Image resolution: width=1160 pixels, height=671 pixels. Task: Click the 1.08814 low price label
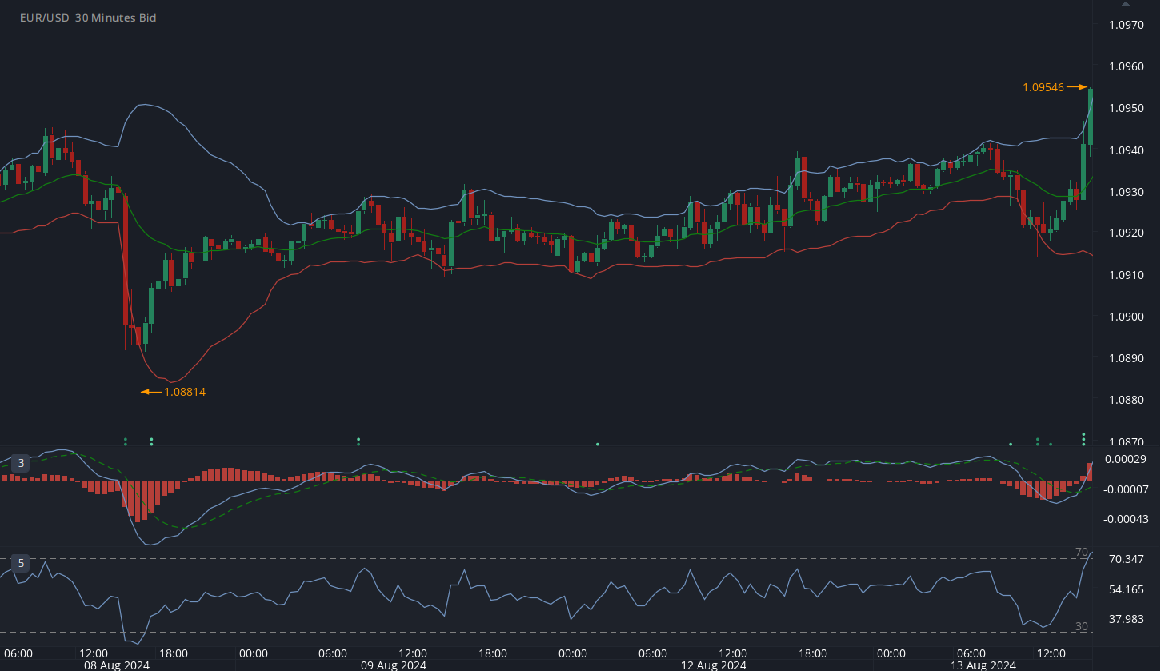tap(185, 392)
